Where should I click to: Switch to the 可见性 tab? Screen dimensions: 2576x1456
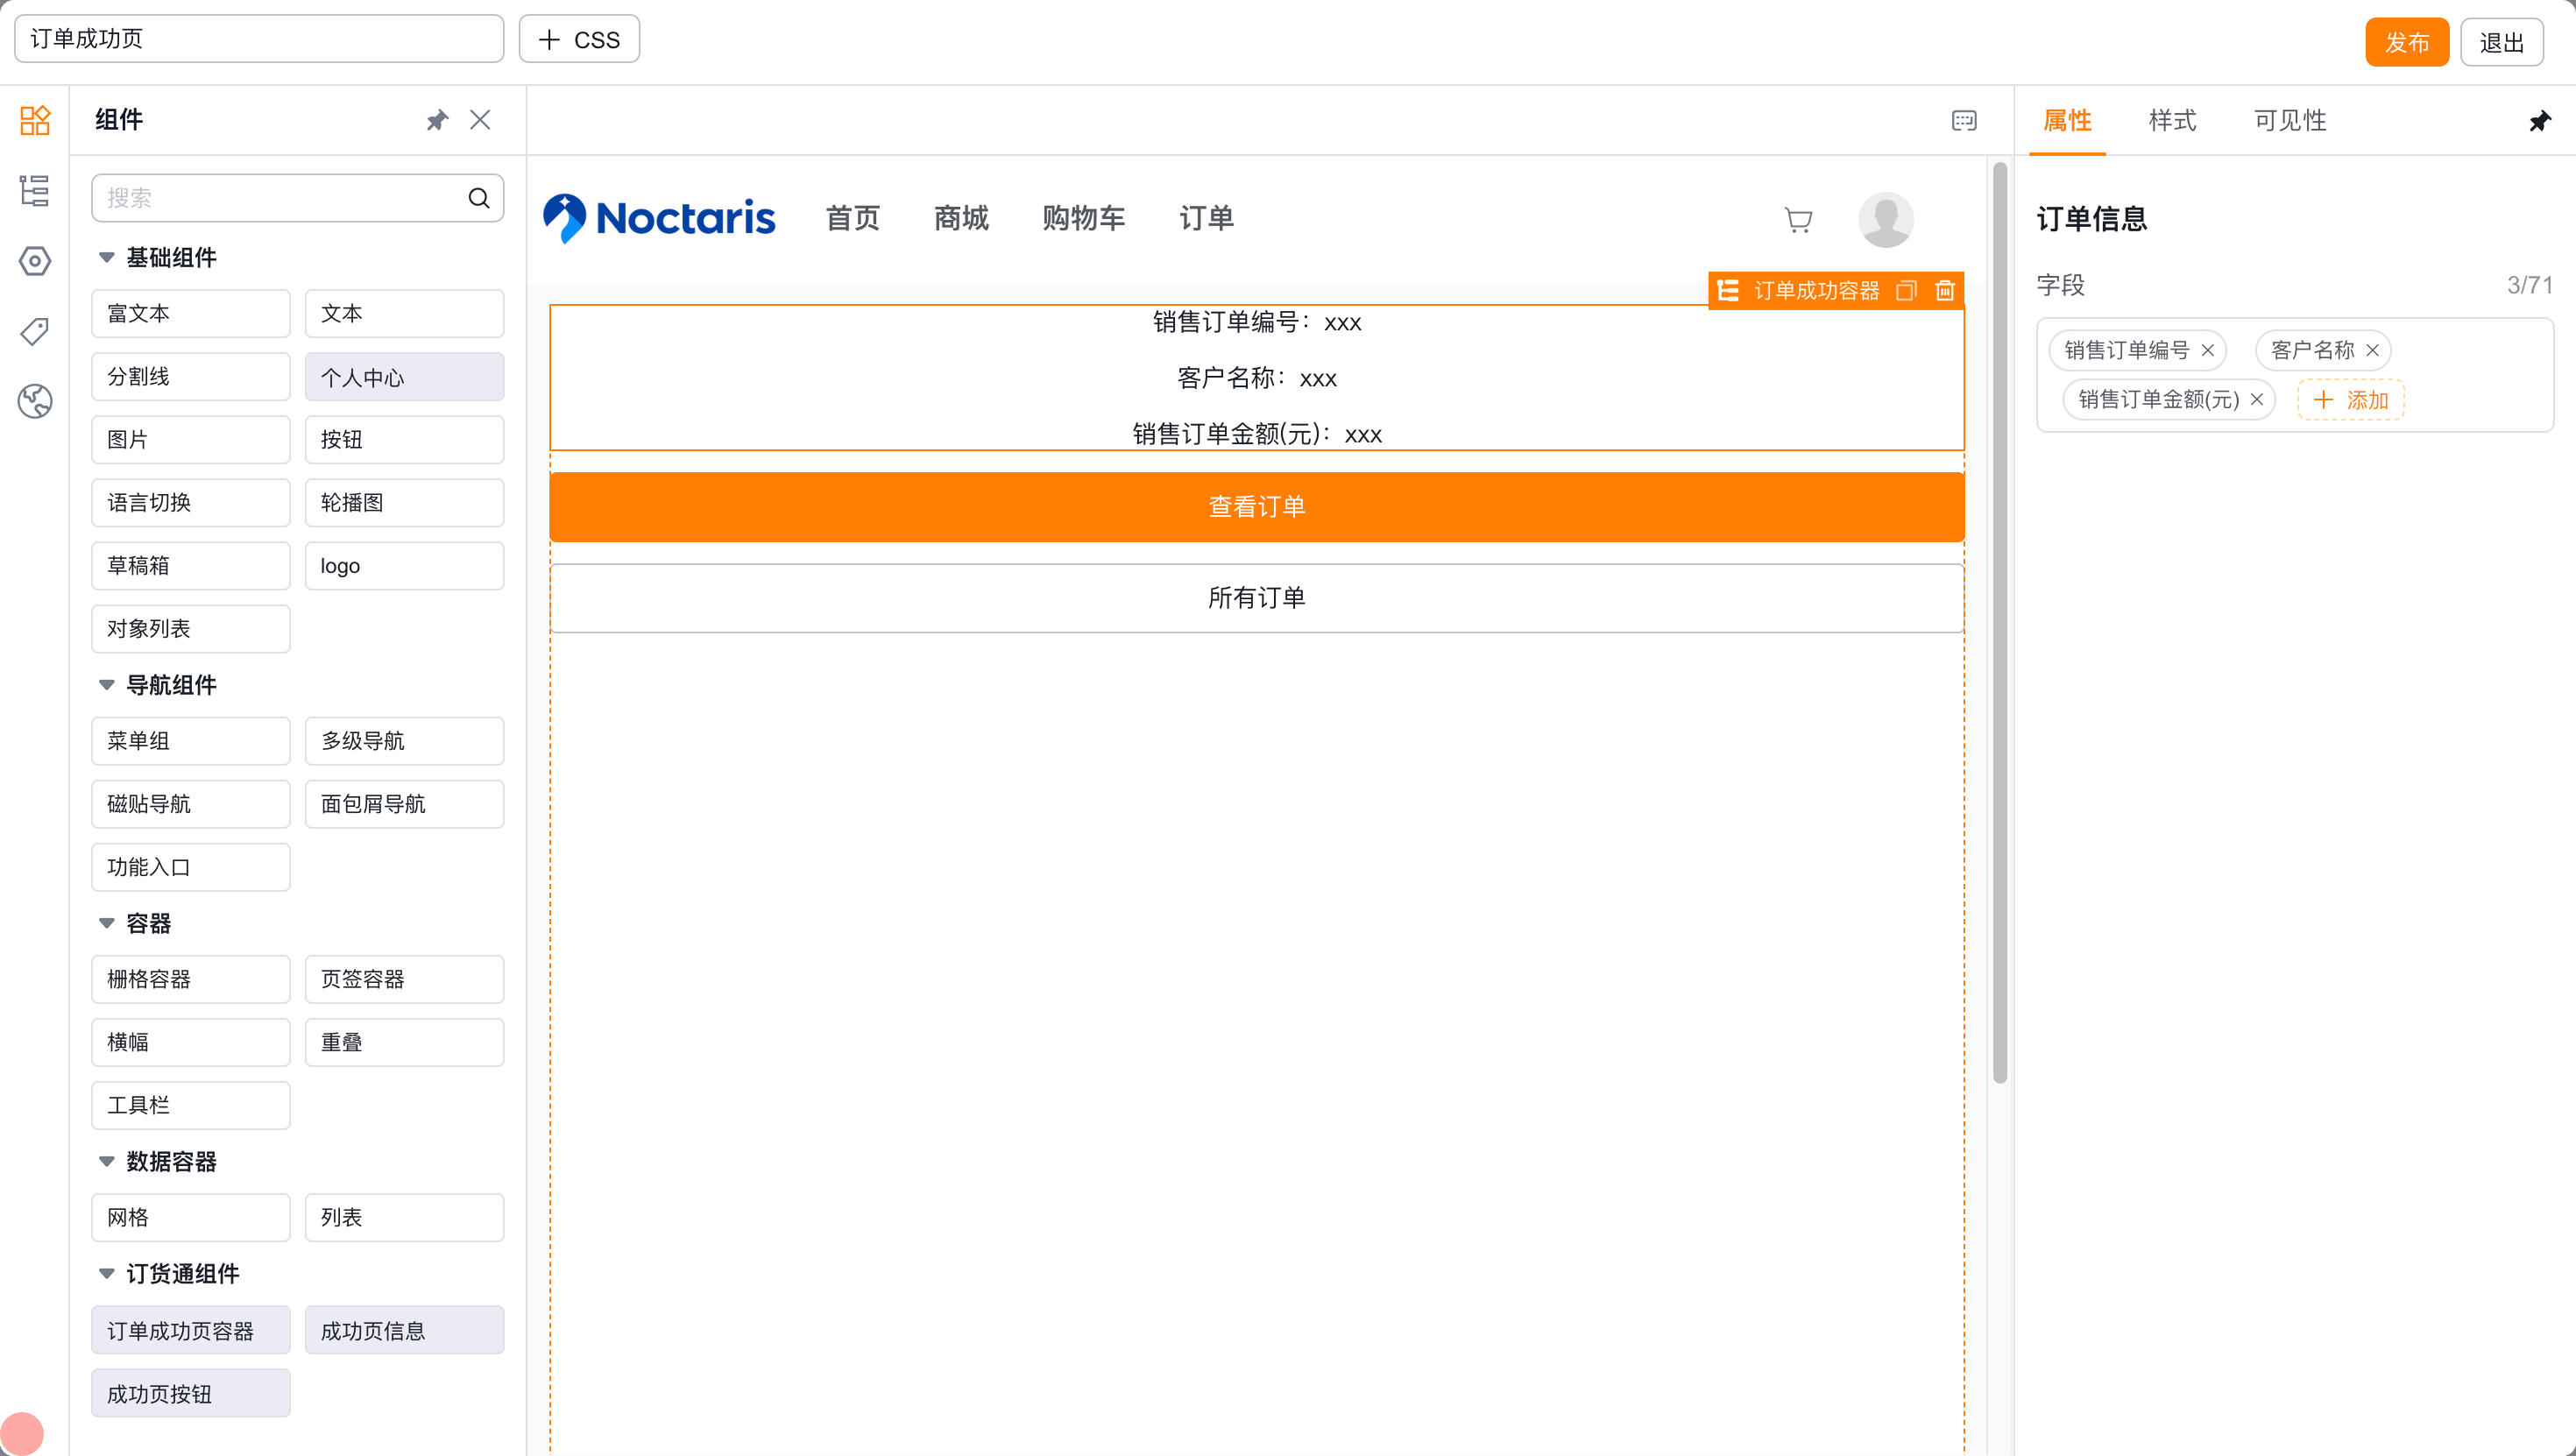tap(2290, 120)
